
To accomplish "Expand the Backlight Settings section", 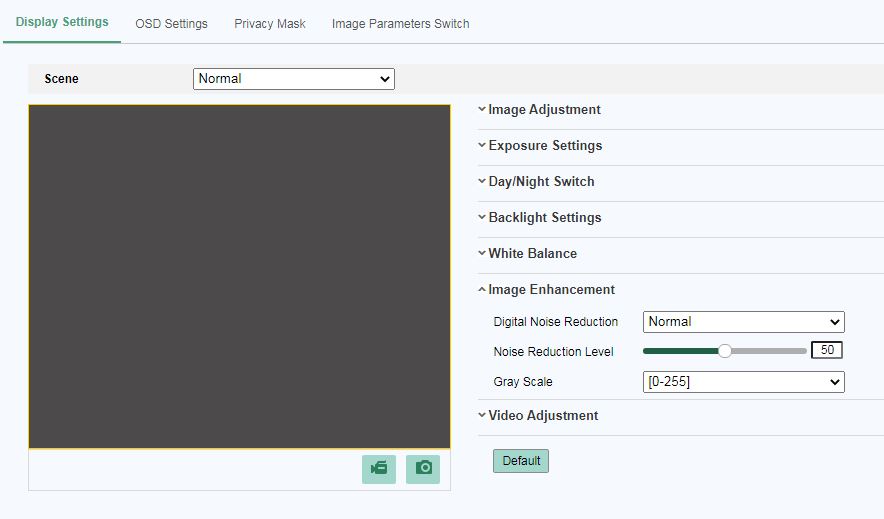I will [544, 218].
